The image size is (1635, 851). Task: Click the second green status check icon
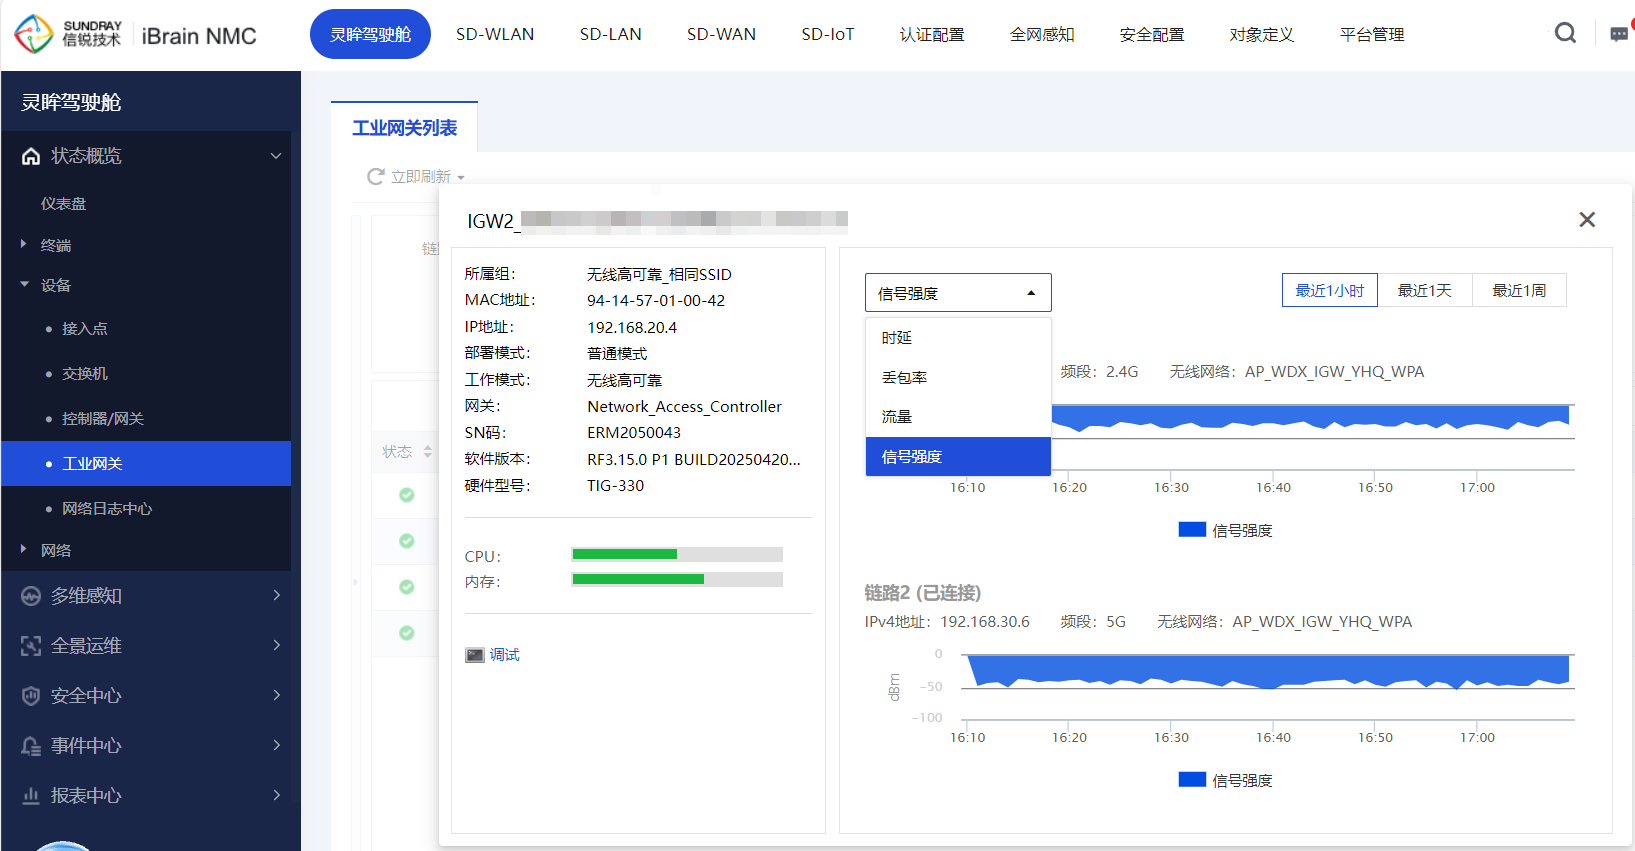tap(407, 541)
